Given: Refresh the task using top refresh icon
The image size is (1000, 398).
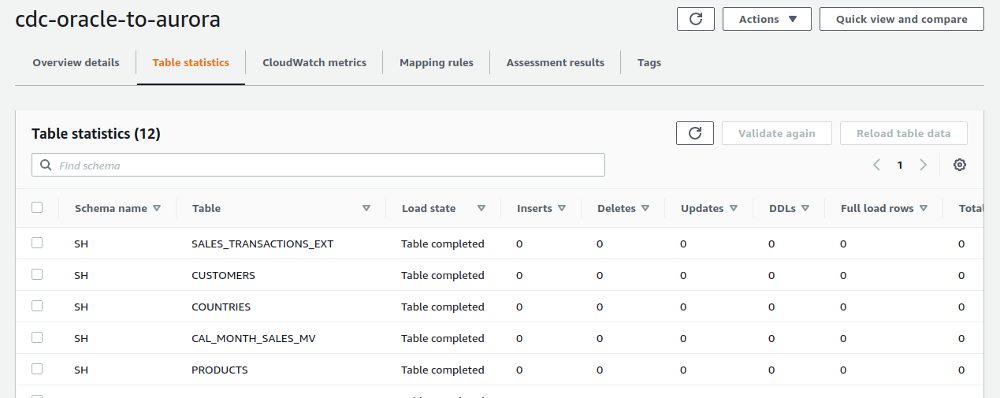Looking at the screenshot, I should click(696, 19).
